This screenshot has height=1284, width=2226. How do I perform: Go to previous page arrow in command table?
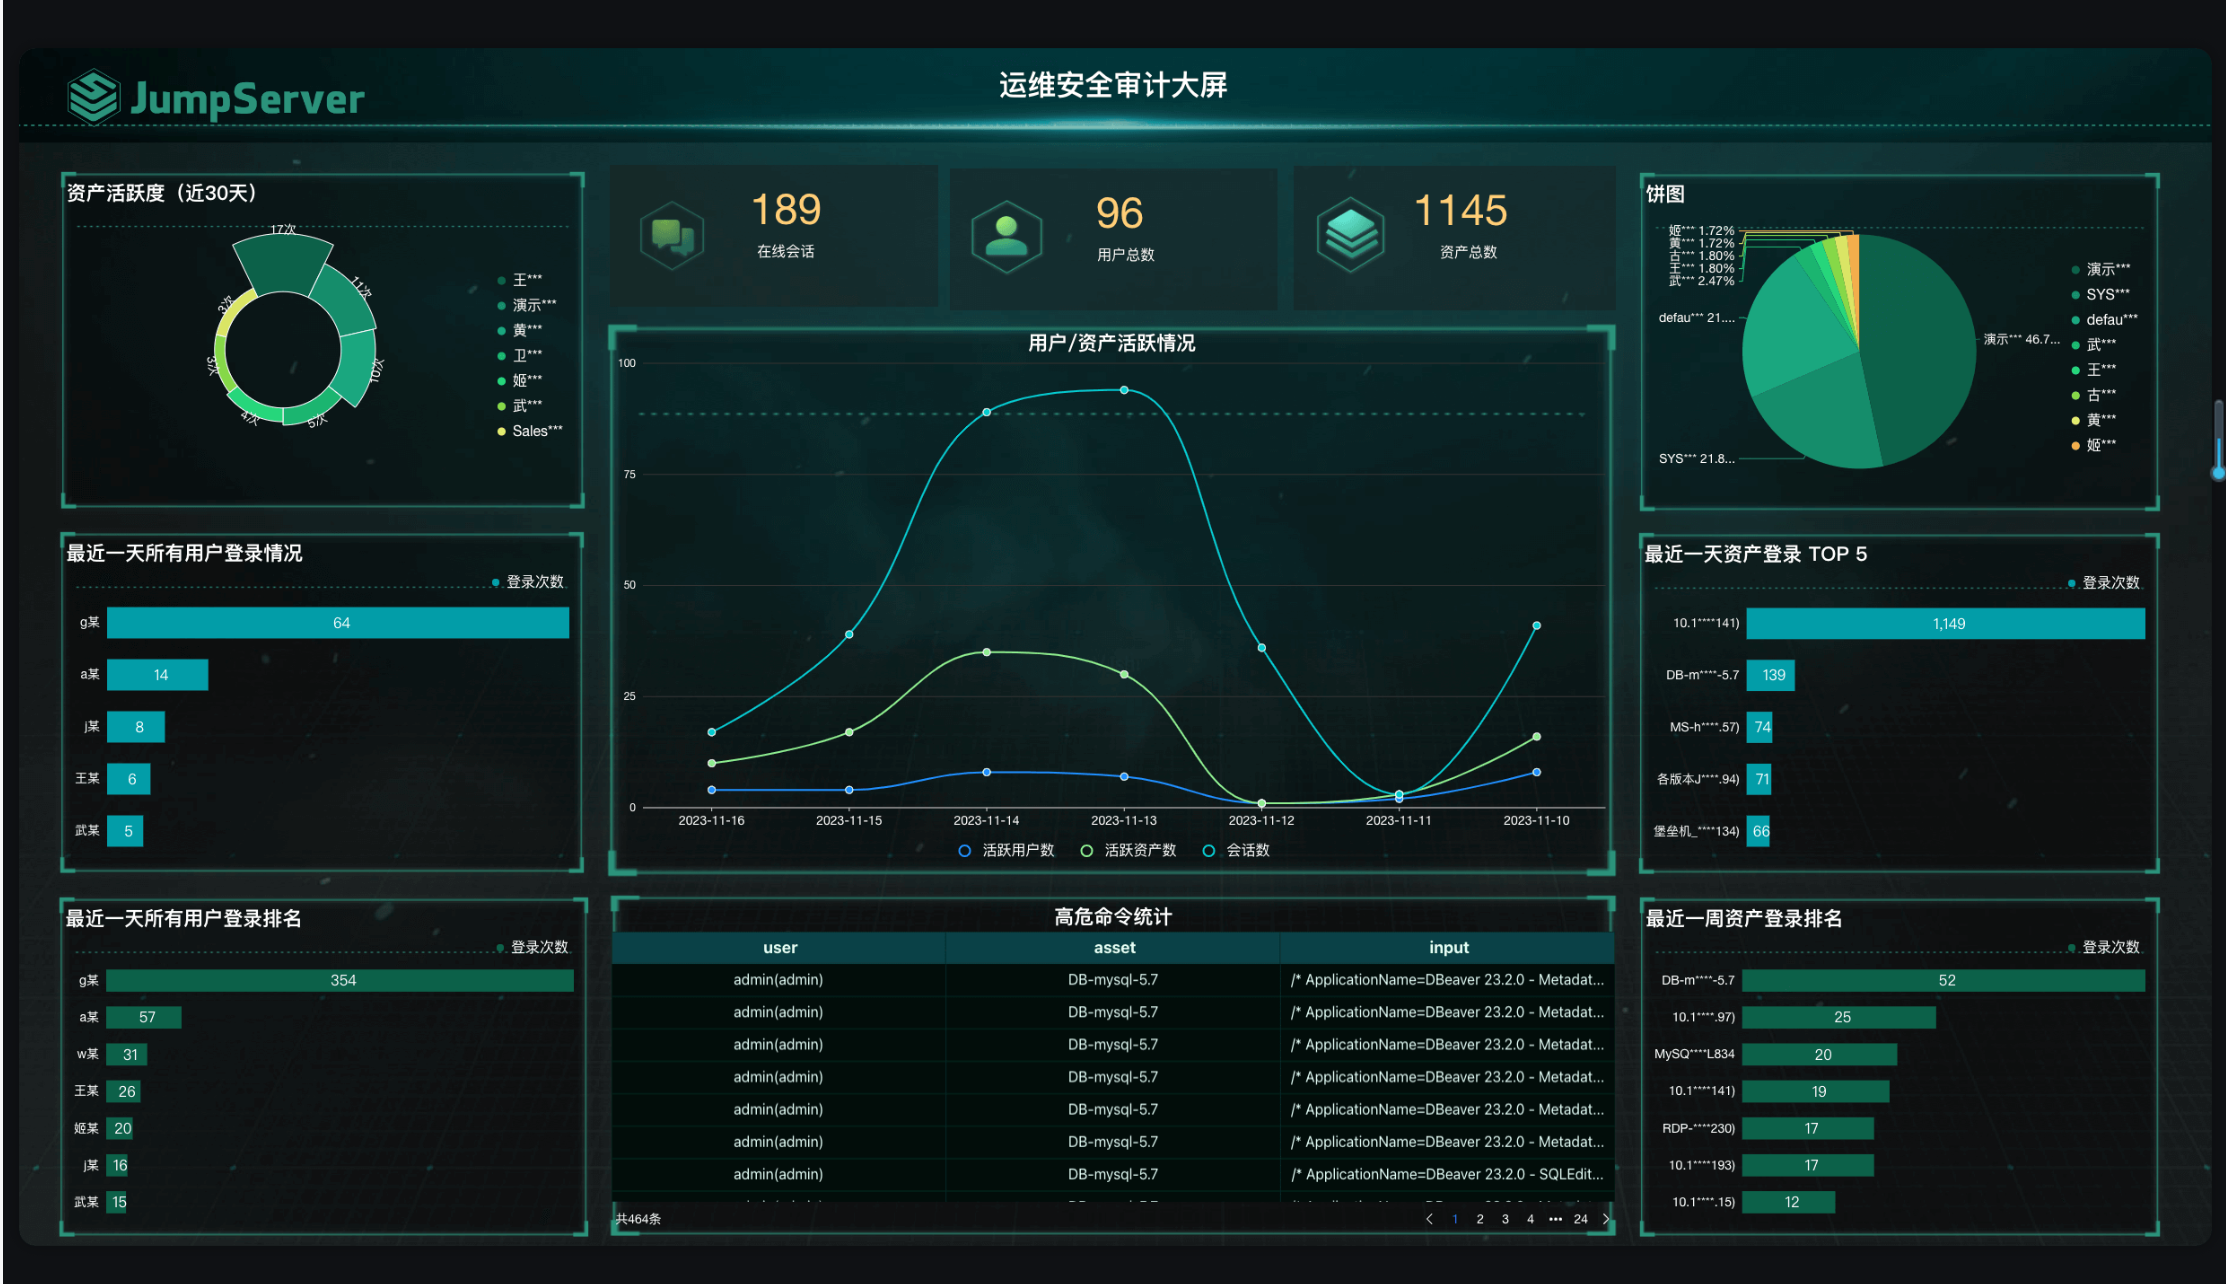click(x=1429, y=1219)
